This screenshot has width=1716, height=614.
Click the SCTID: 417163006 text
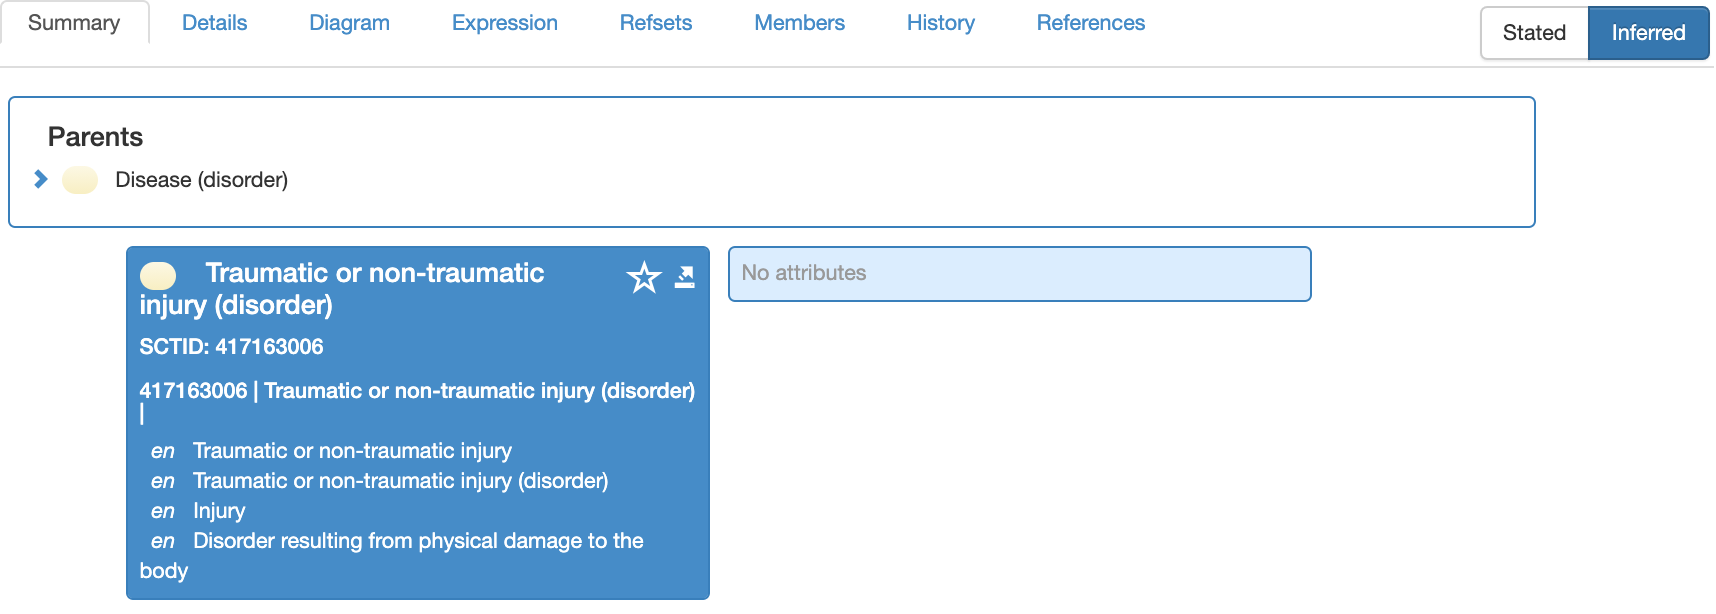click(231, 347)
